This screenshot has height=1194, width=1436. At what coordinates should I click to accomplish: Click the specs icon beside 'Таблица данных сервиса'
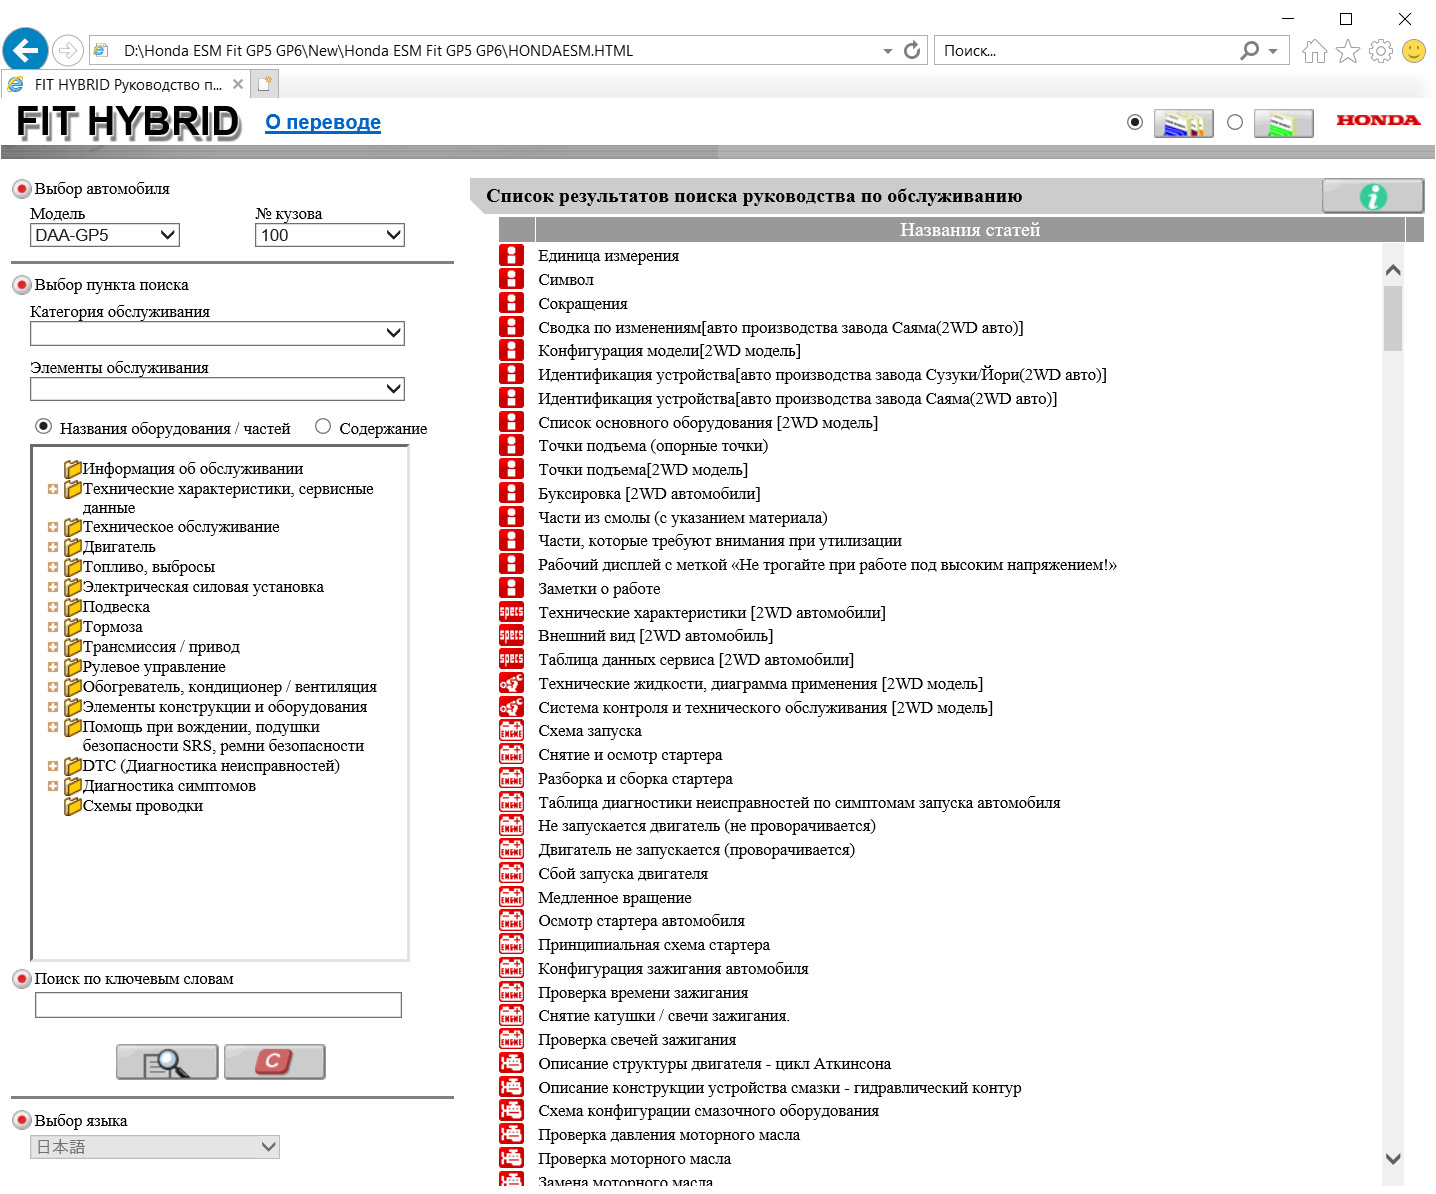coord(511,659)
